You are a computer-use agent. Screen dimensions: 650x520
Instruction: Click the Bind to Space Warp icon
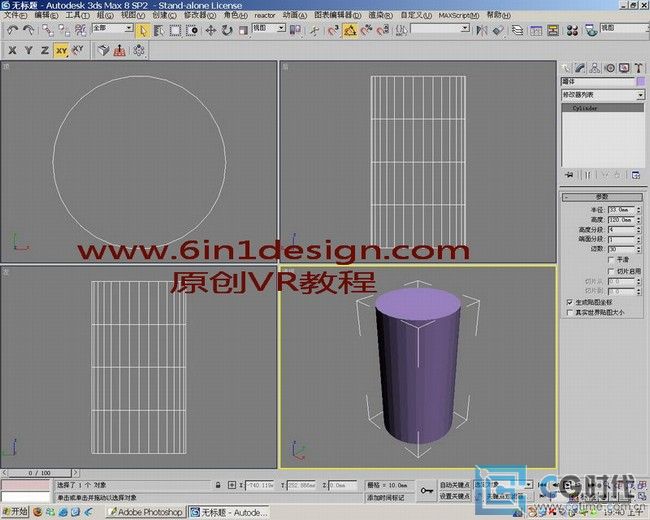[x=80, y=30]
